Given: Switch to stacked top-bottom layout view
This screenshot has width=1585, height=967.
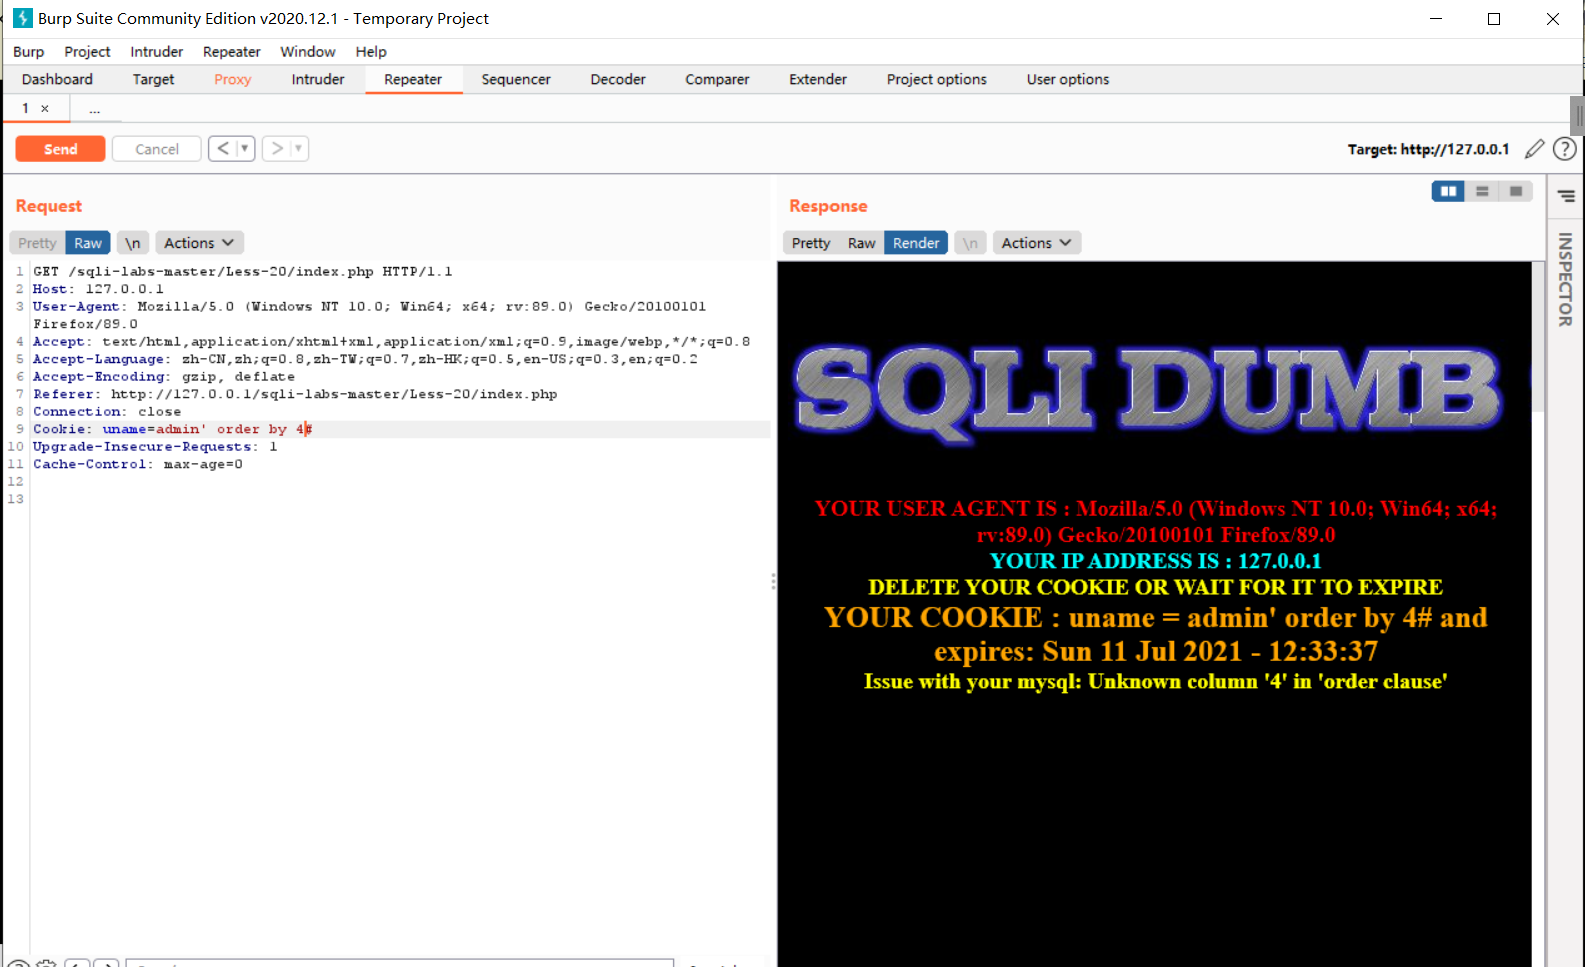Looking at the screenshot, I should 1482,191.
